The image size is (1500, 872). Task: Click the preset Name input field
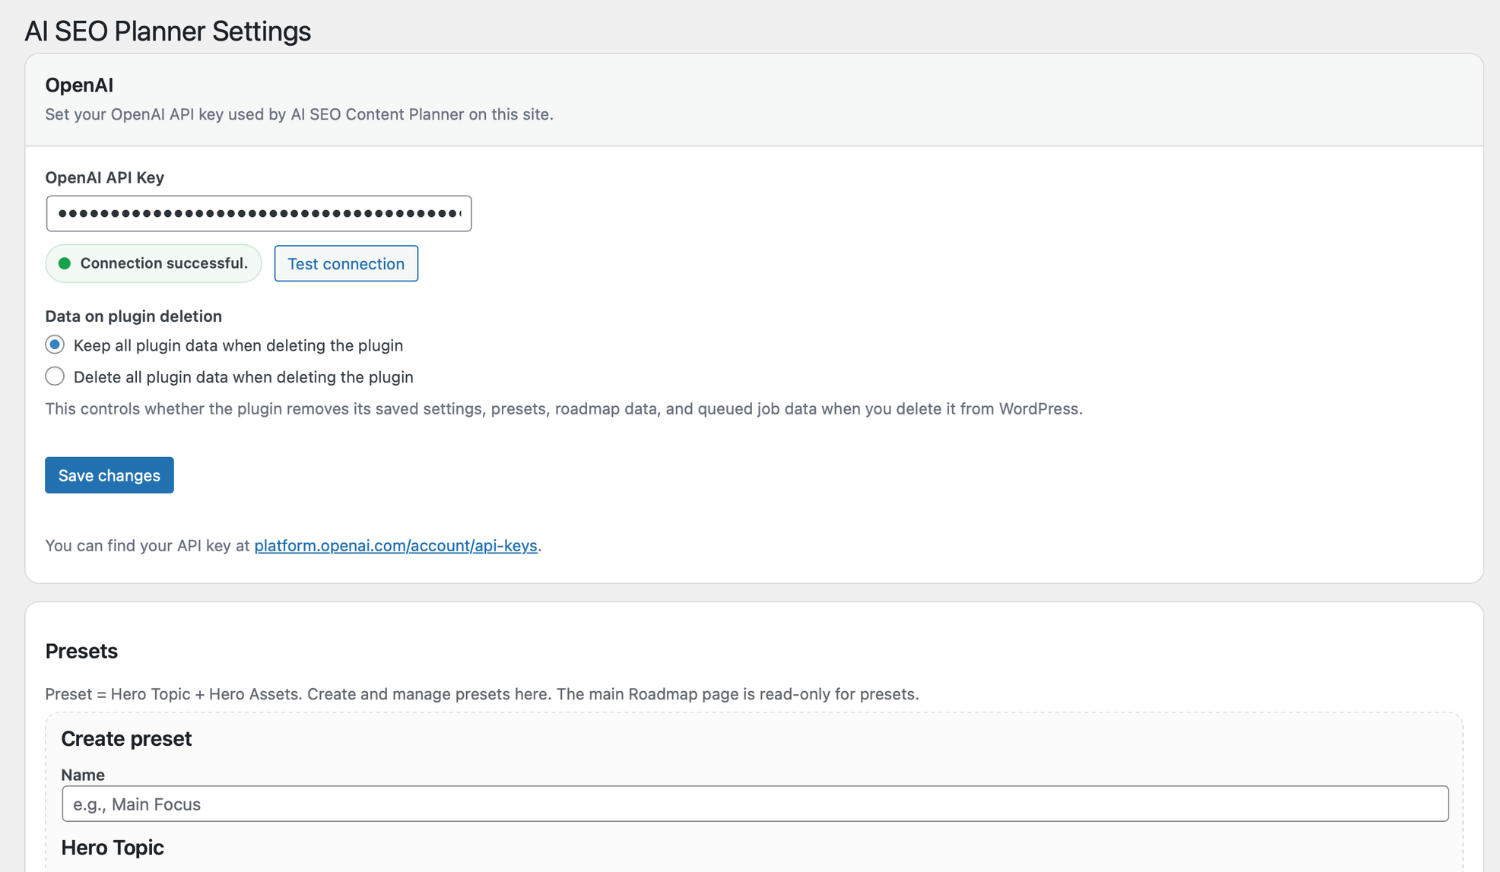point(754,804)
